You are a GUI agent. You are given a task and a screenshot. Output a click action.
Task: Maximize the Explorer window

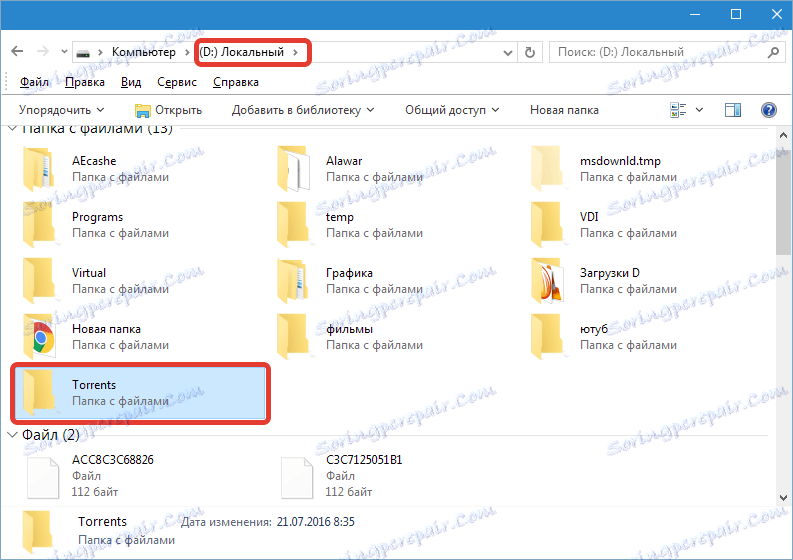click(736, 14)
